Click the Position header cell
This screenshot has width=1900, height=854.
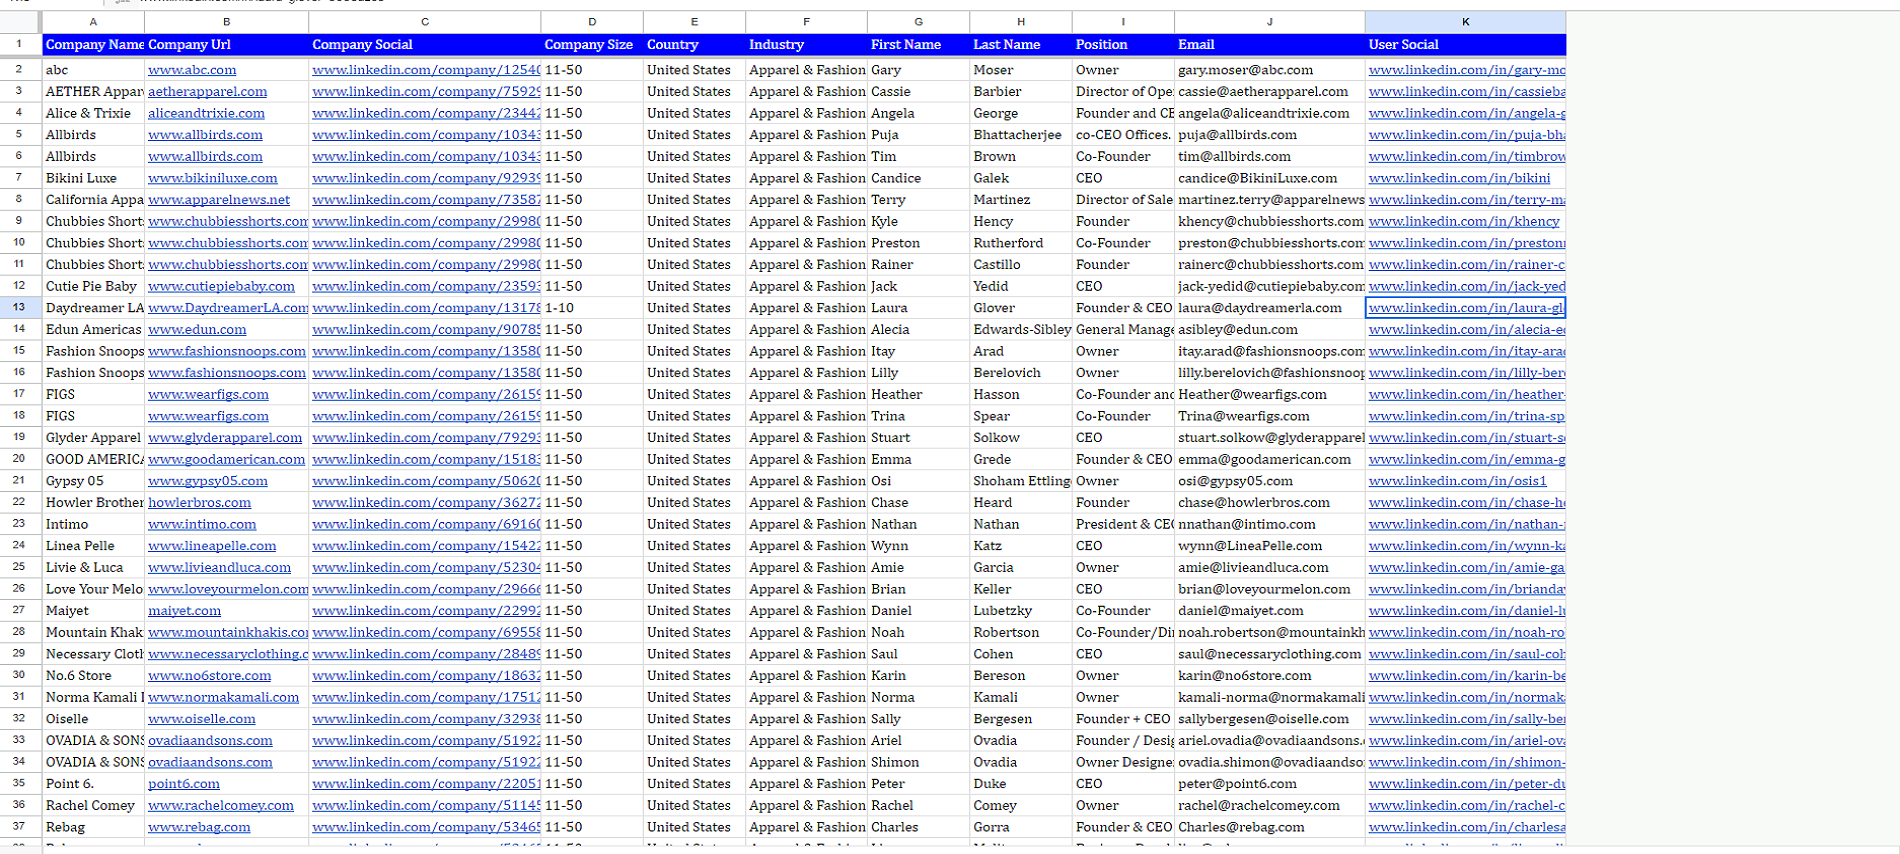coord(1122,45)
